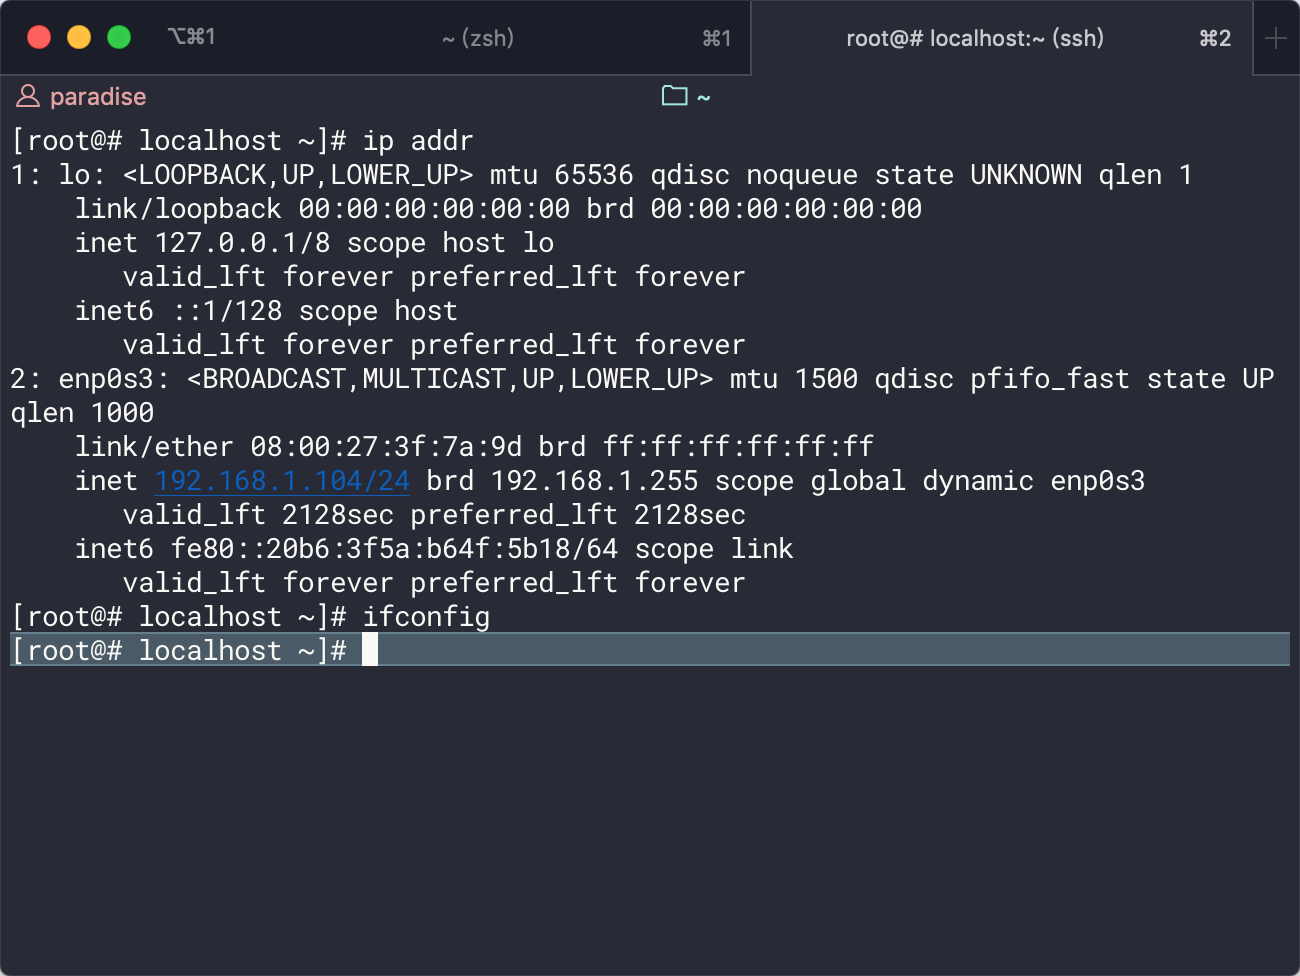The width and height of the screenshot is (1300, 976).
Task: Click the 'ifconfig' command text
Action: tap(426, 617)
